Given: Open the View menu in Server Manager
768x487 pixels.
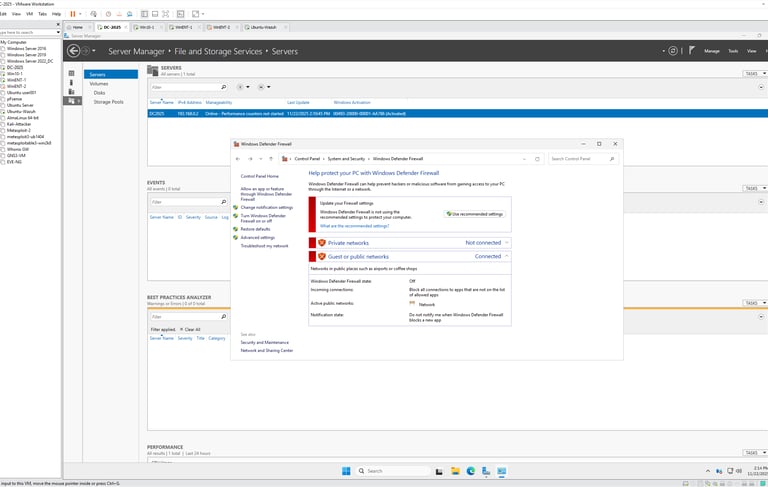Looking at the screenshot, I should 751,51.
